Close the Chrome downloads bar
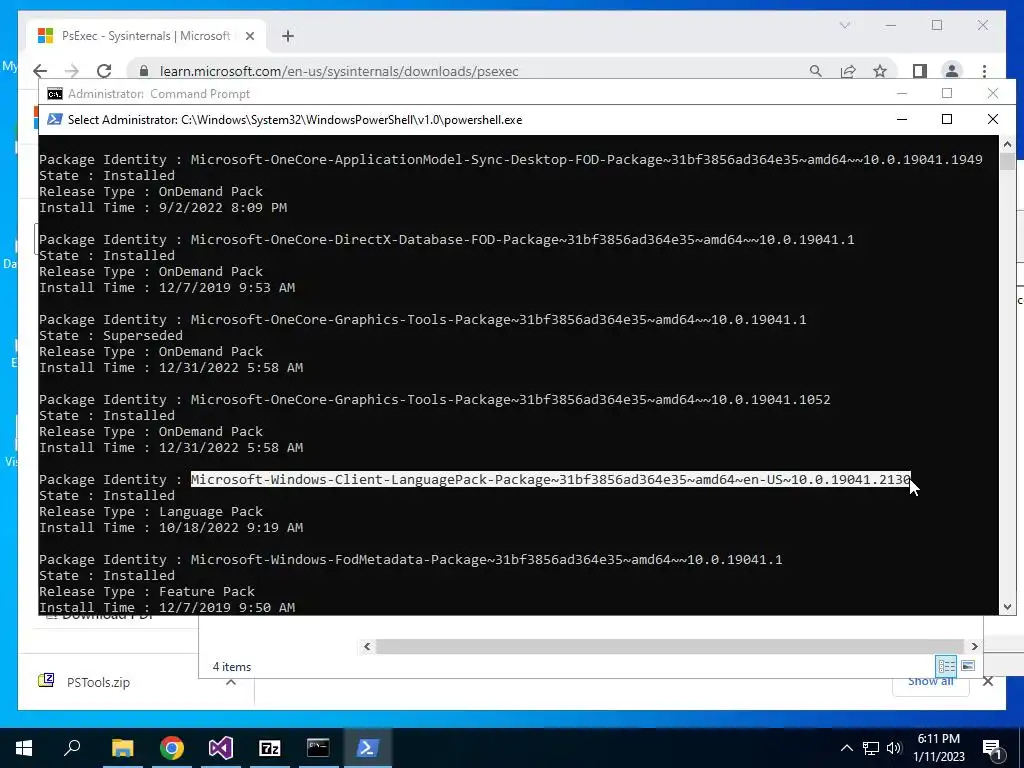 [x=988, y=682]
